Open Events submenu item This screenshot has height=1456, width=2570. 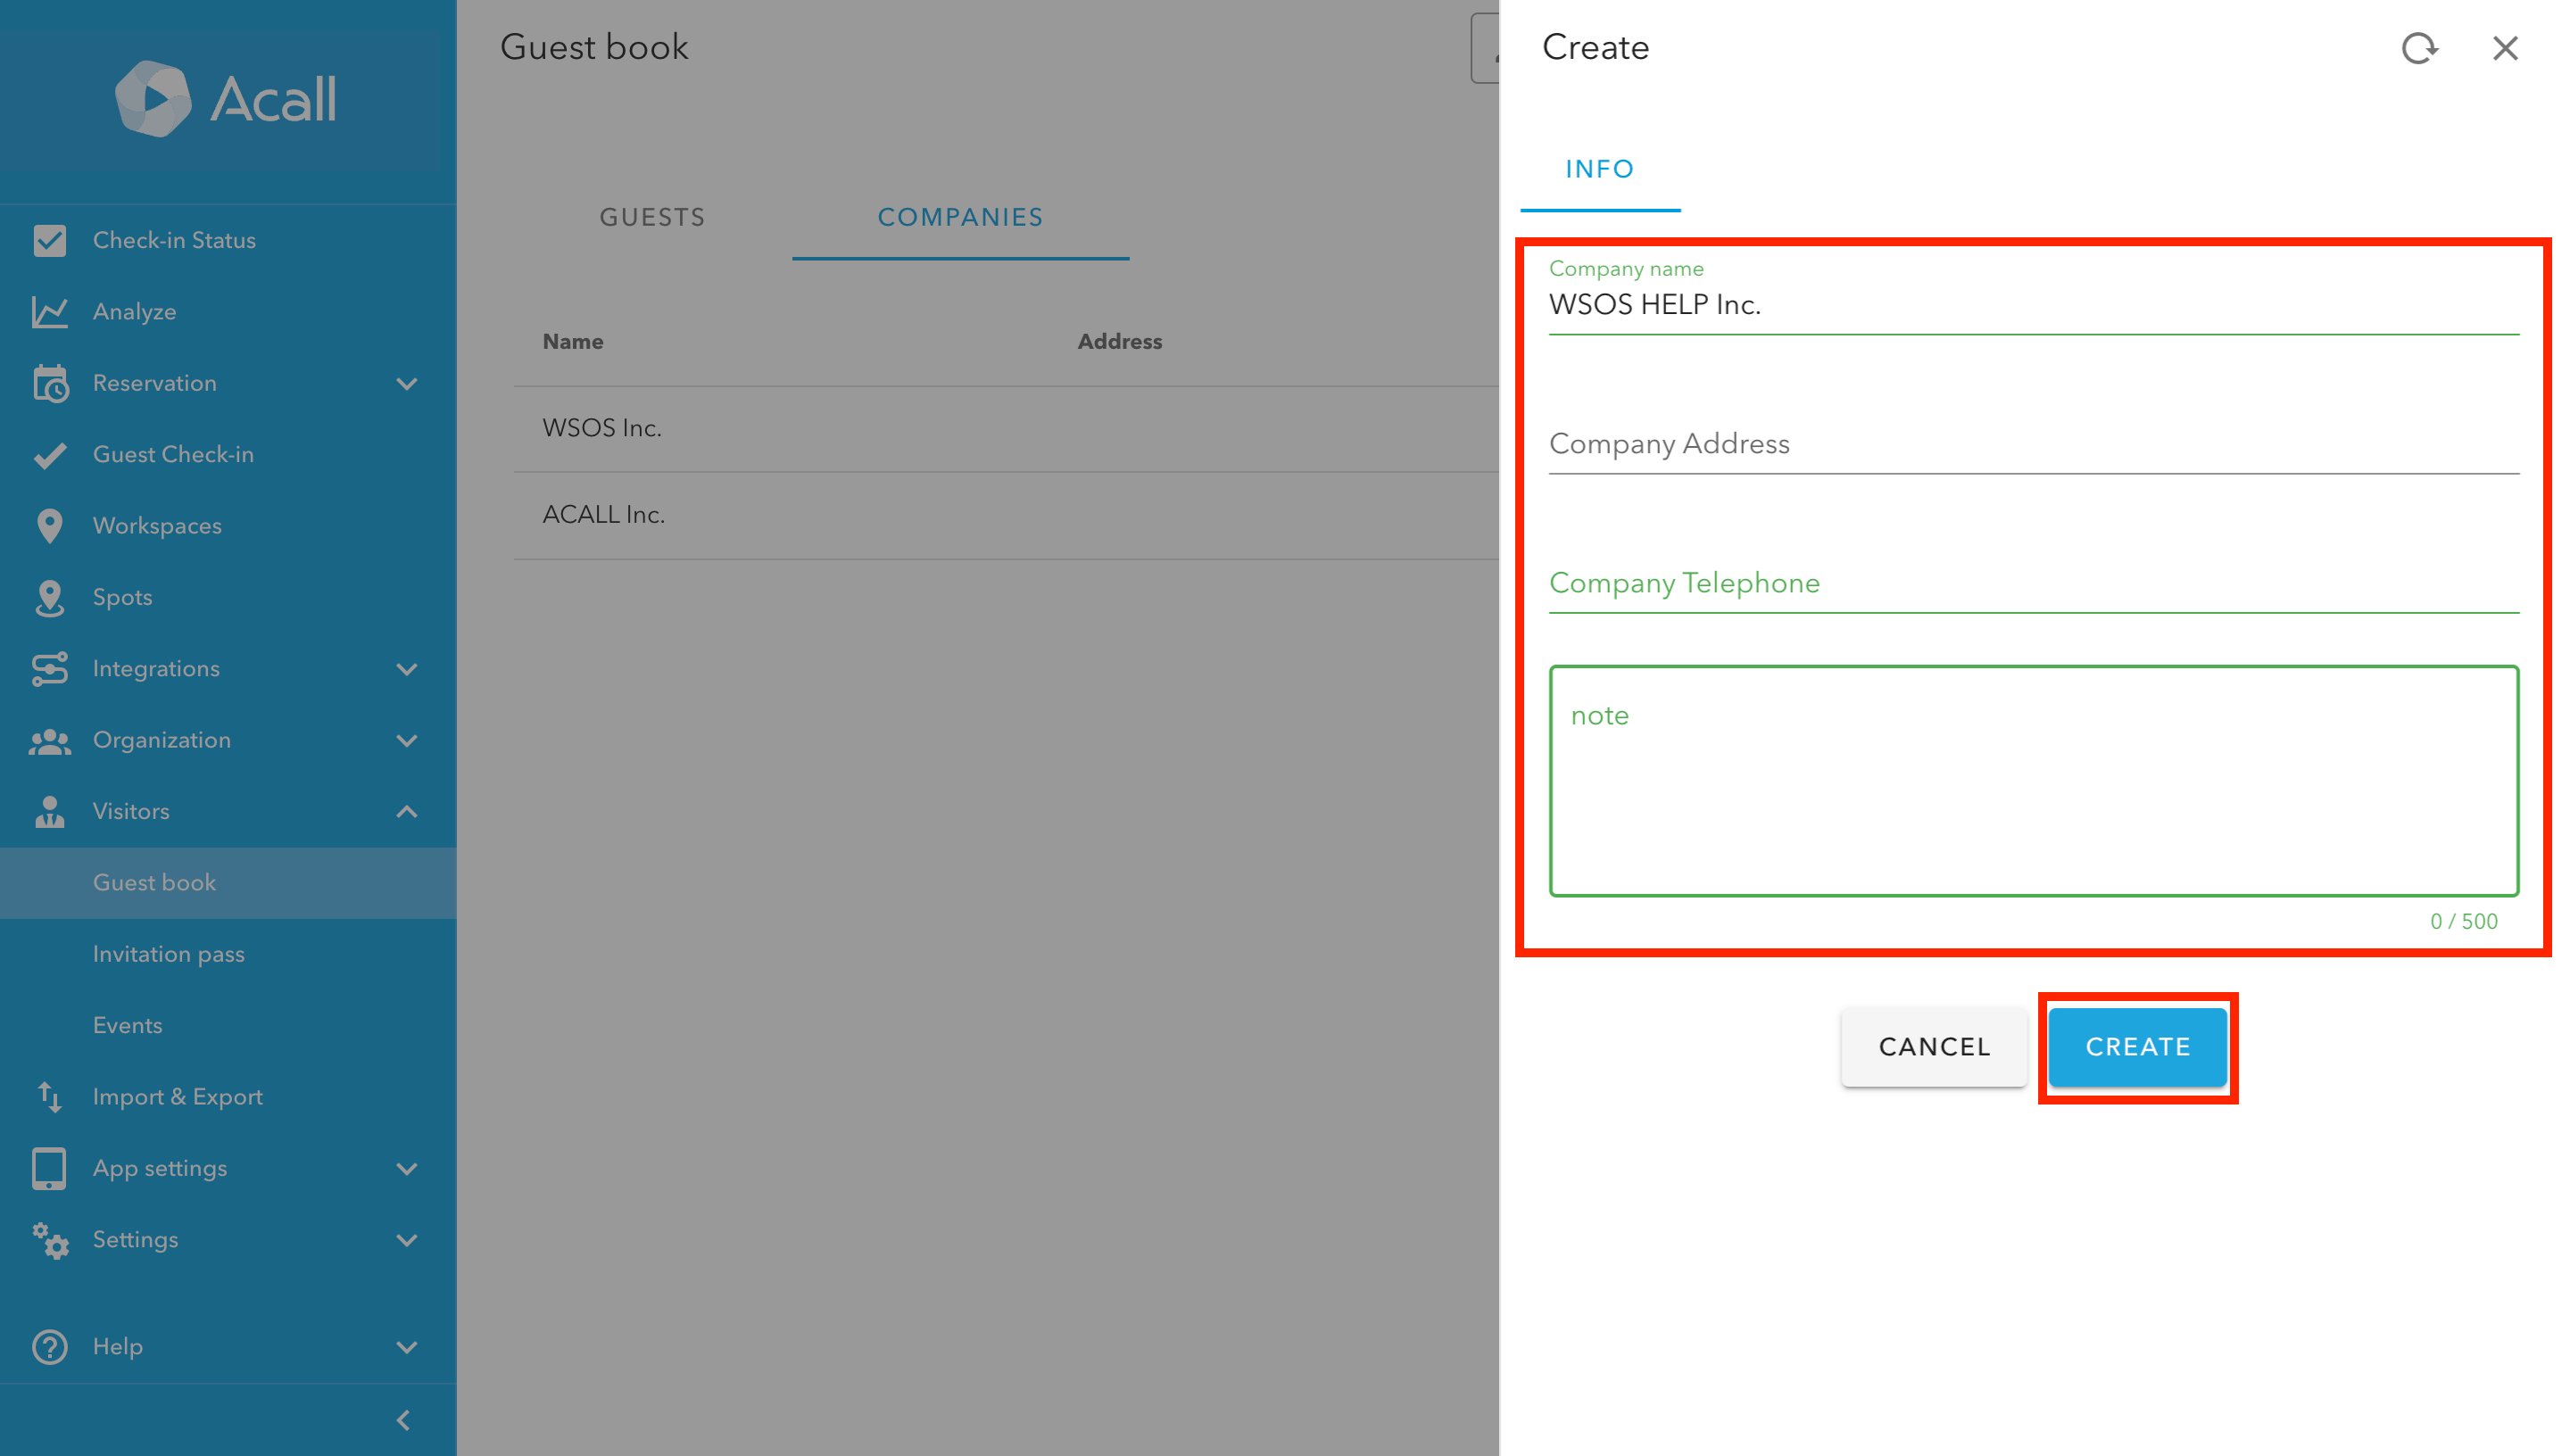(x=228, y=1026)
